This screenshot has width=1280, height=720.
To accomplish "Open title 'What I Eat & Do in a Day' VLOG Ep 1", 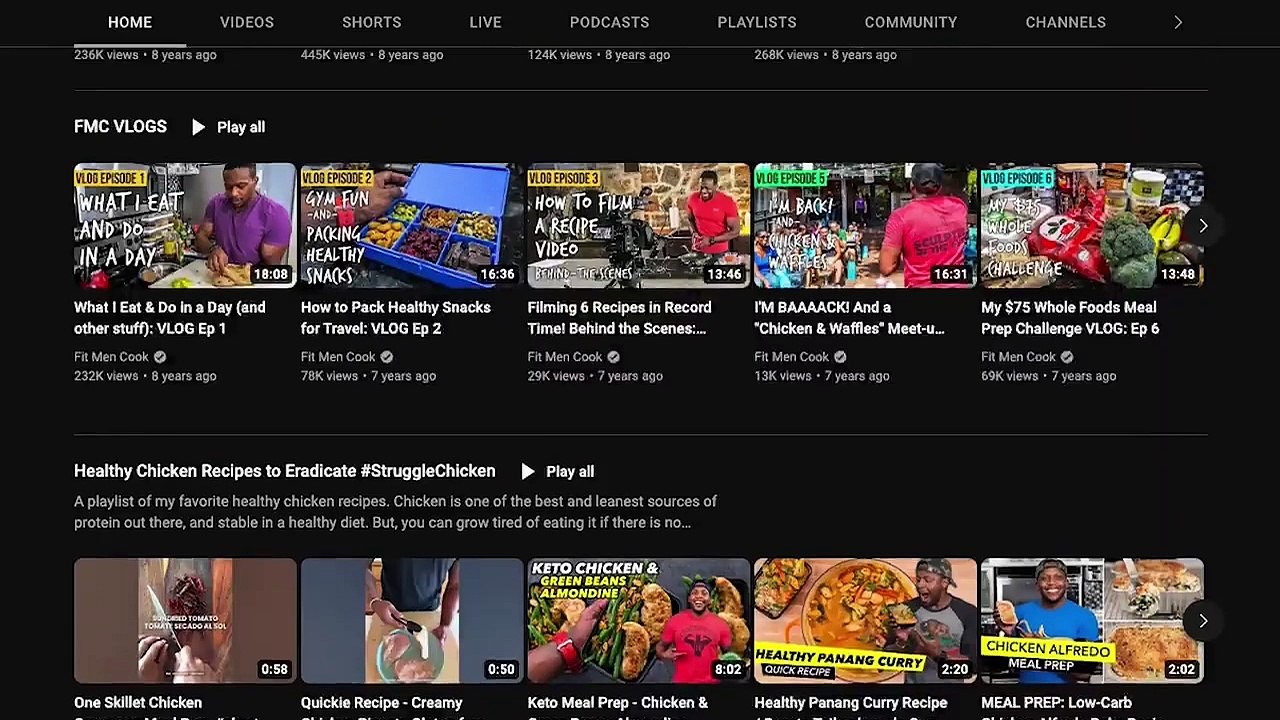I will tap(170, 318).
